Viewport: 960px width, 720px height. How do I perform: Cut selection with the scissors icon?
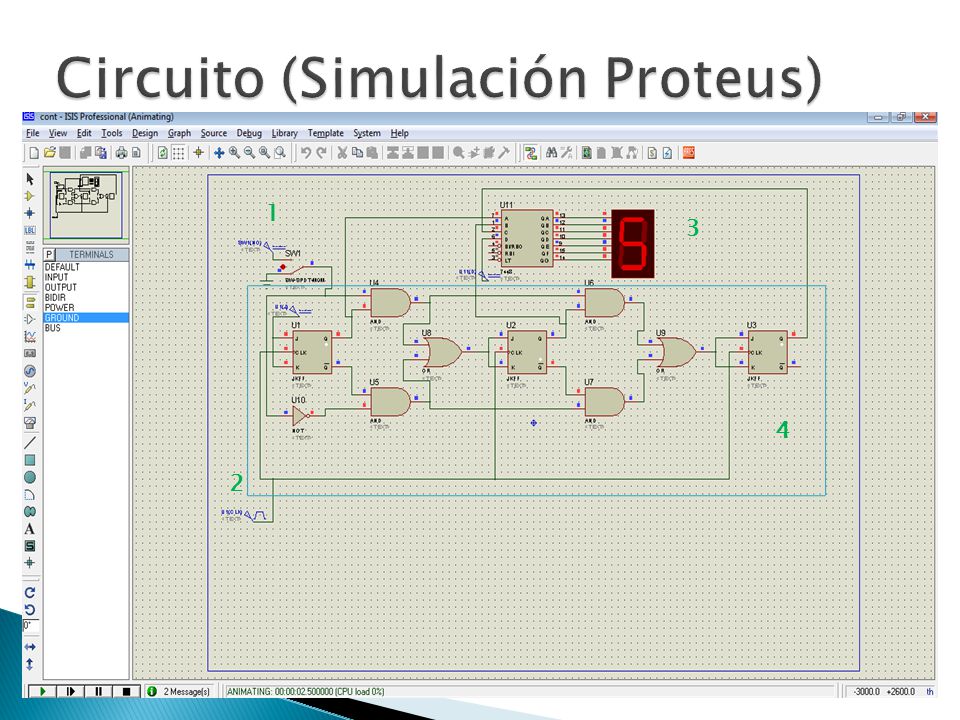[x=342, y=152]
